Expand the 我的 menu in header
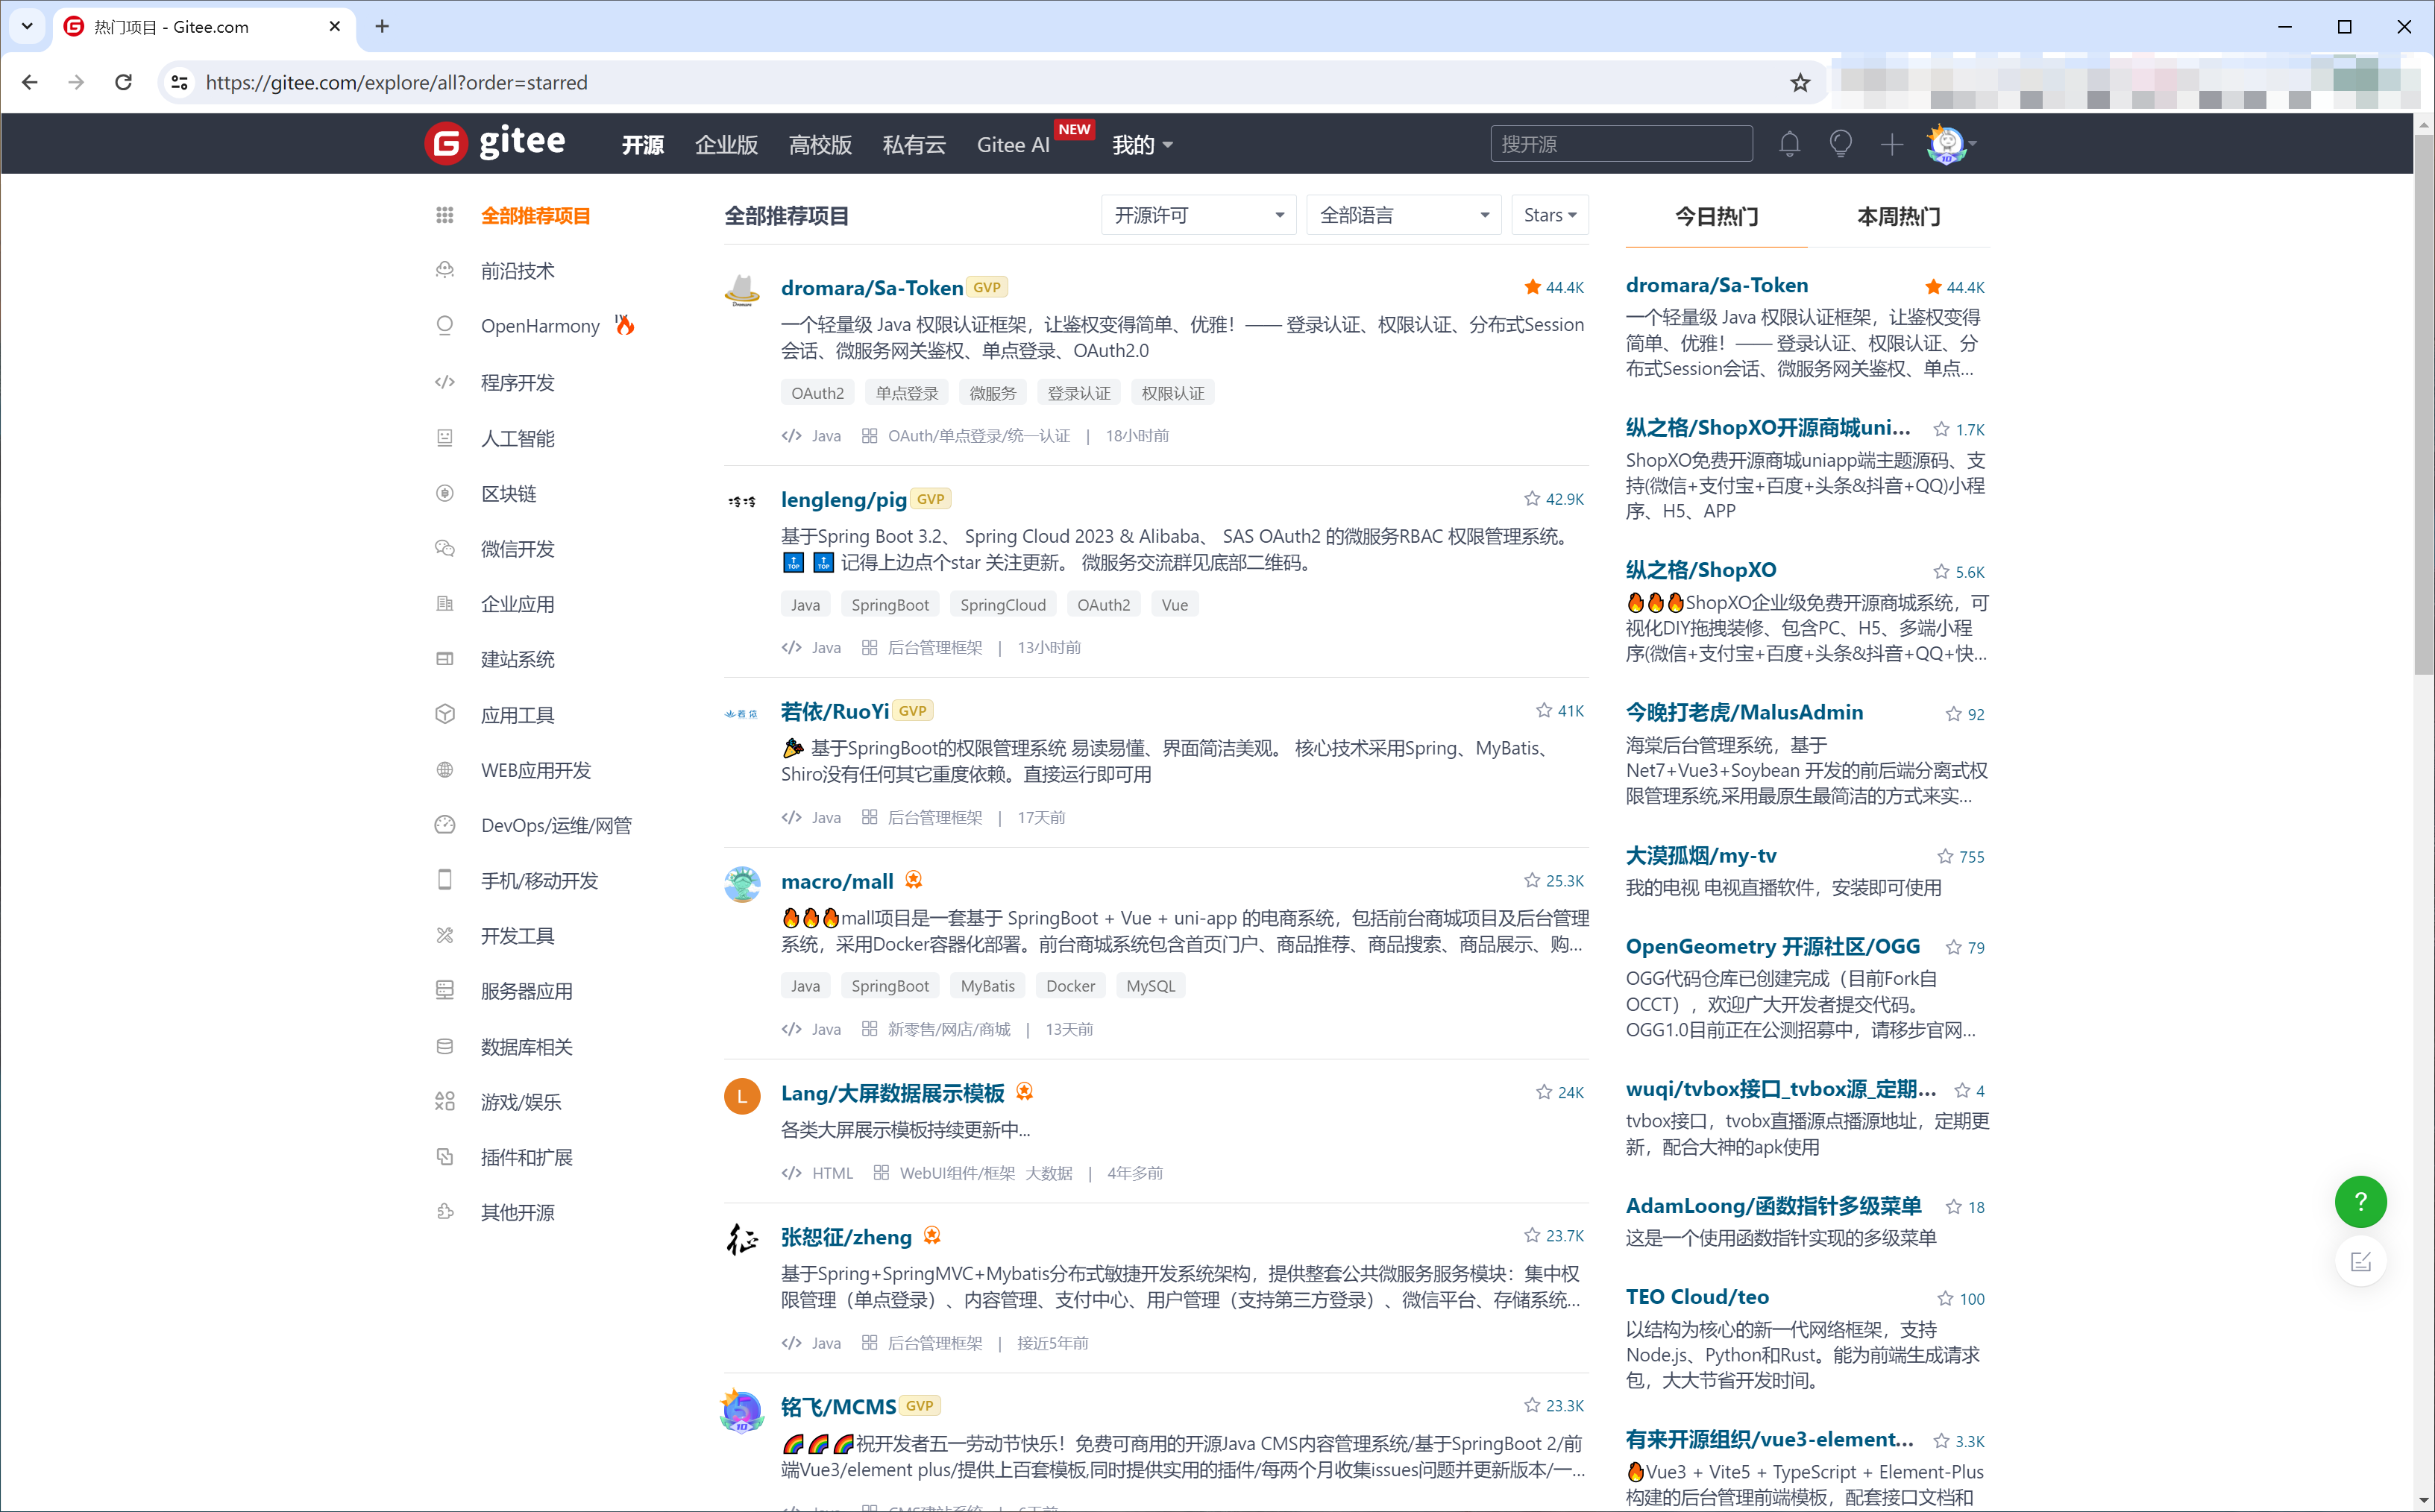The width and height of the screenshot is (2435, 1512). (1142, 145)
